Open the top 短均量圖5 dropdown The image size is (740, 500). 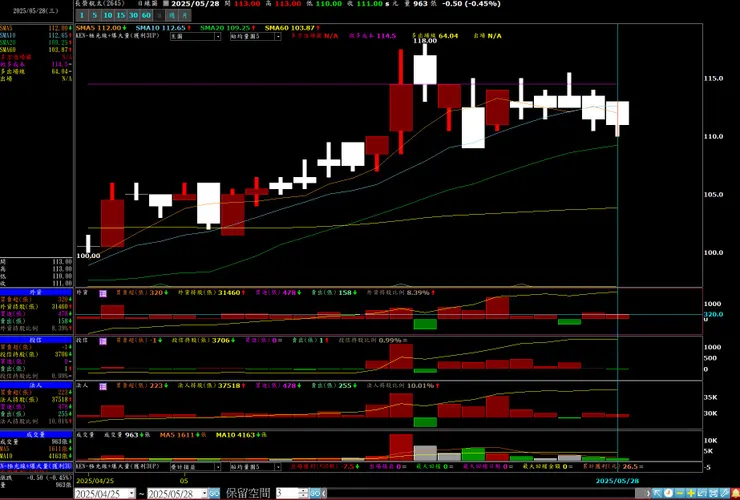click(255, 36)
